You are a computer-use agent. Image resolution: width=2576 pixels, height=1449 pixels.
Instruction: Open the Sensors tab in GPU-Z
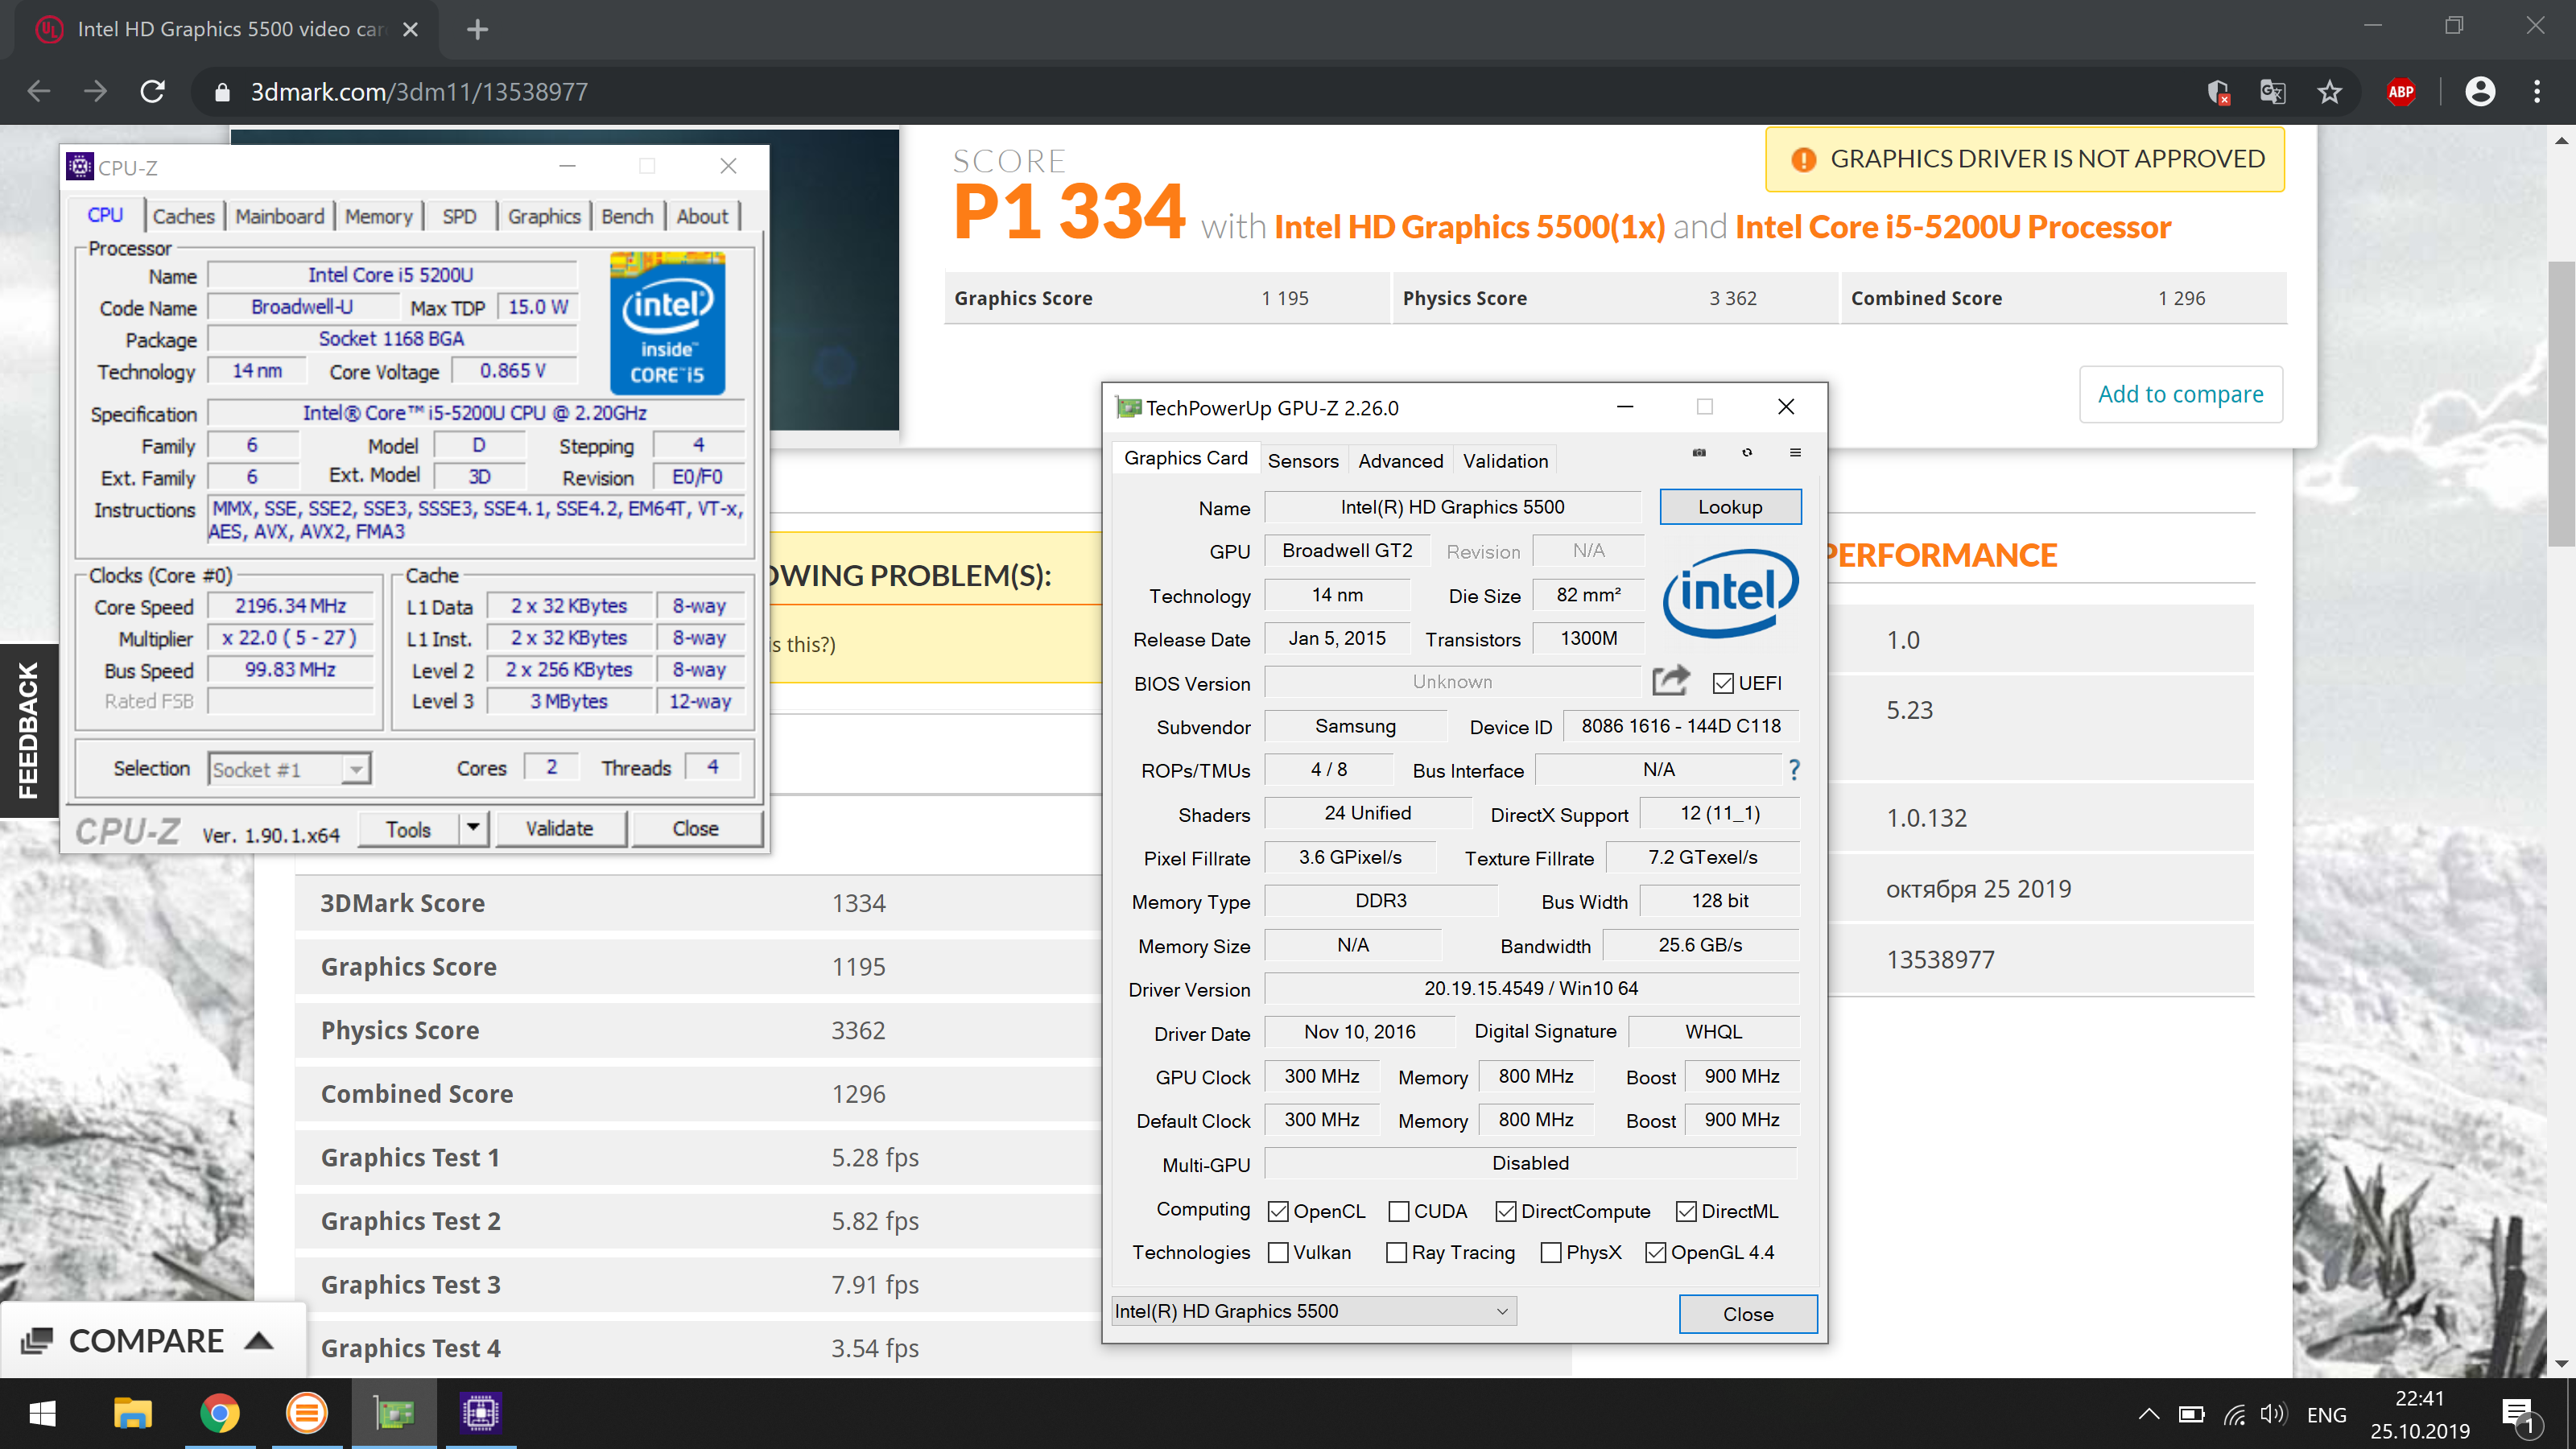click(x=1302, y=460)
